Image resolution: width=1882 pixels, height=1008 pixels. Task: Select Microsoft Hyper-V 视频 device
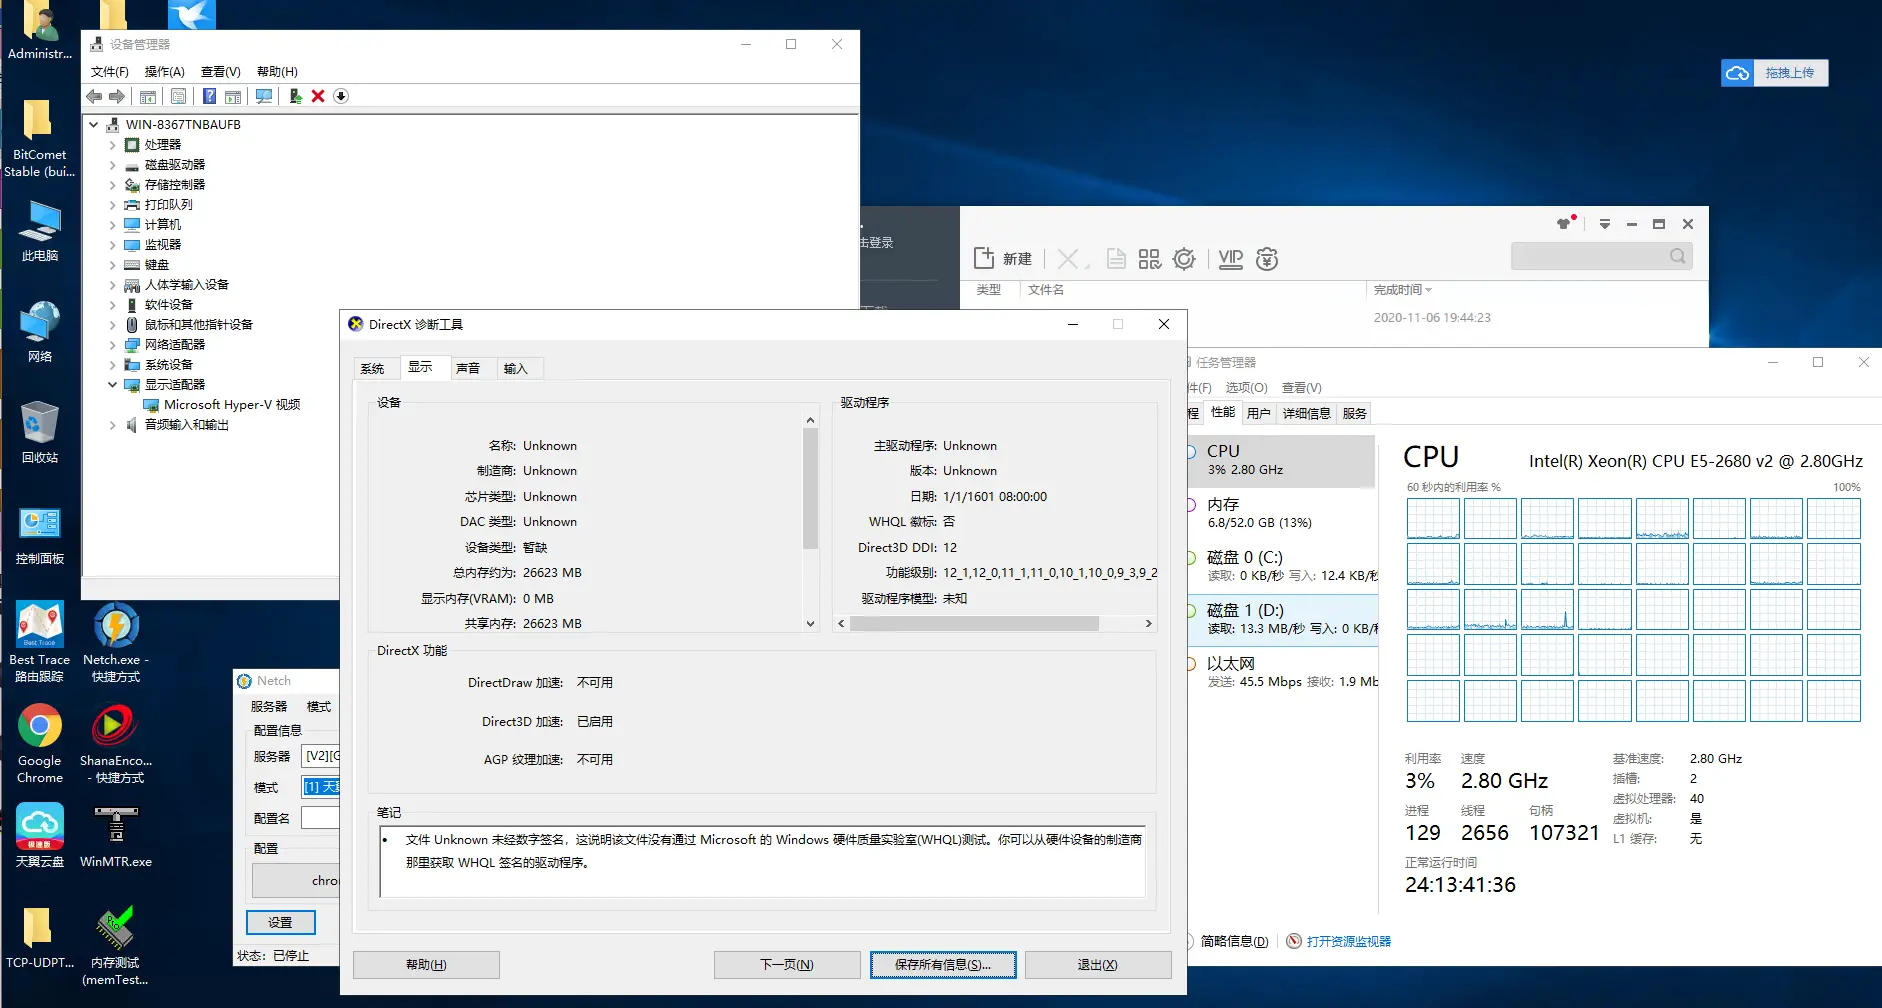[232, 405]
